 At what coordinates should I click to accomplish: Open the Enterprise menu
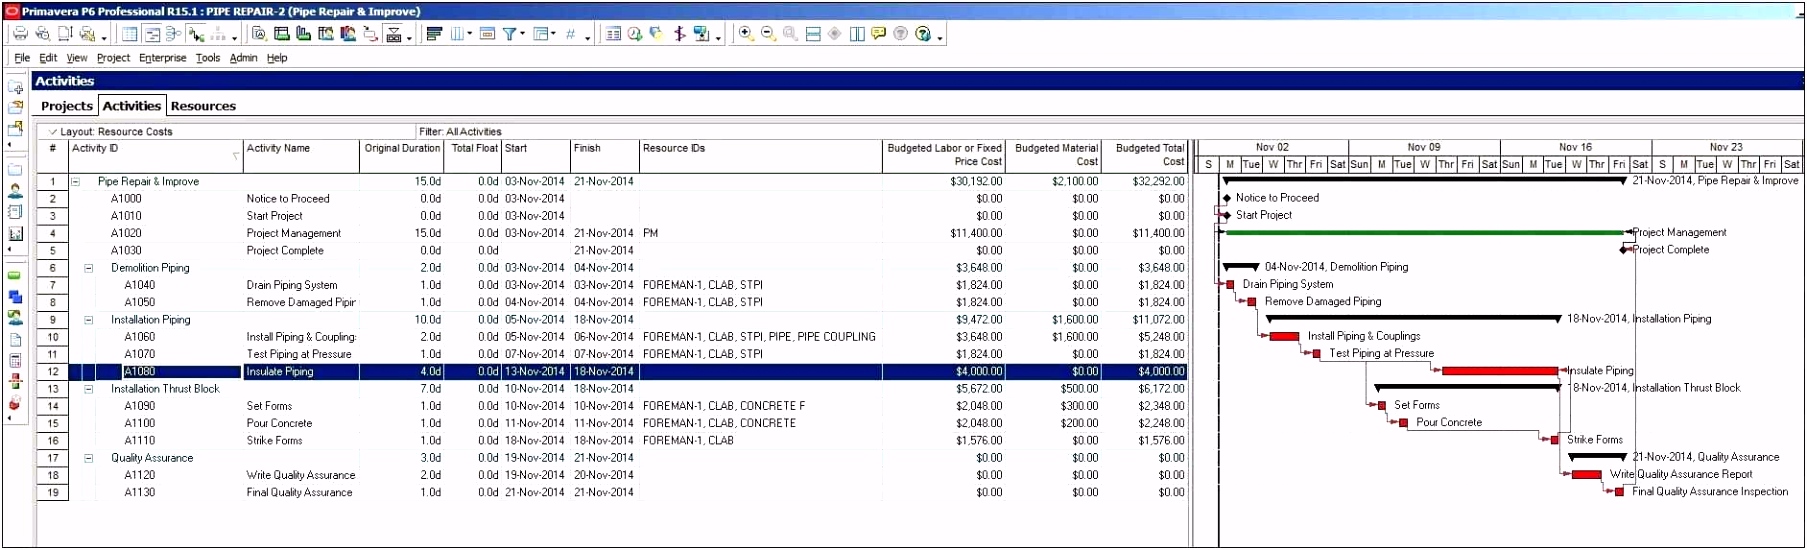(x=163, y=58)
